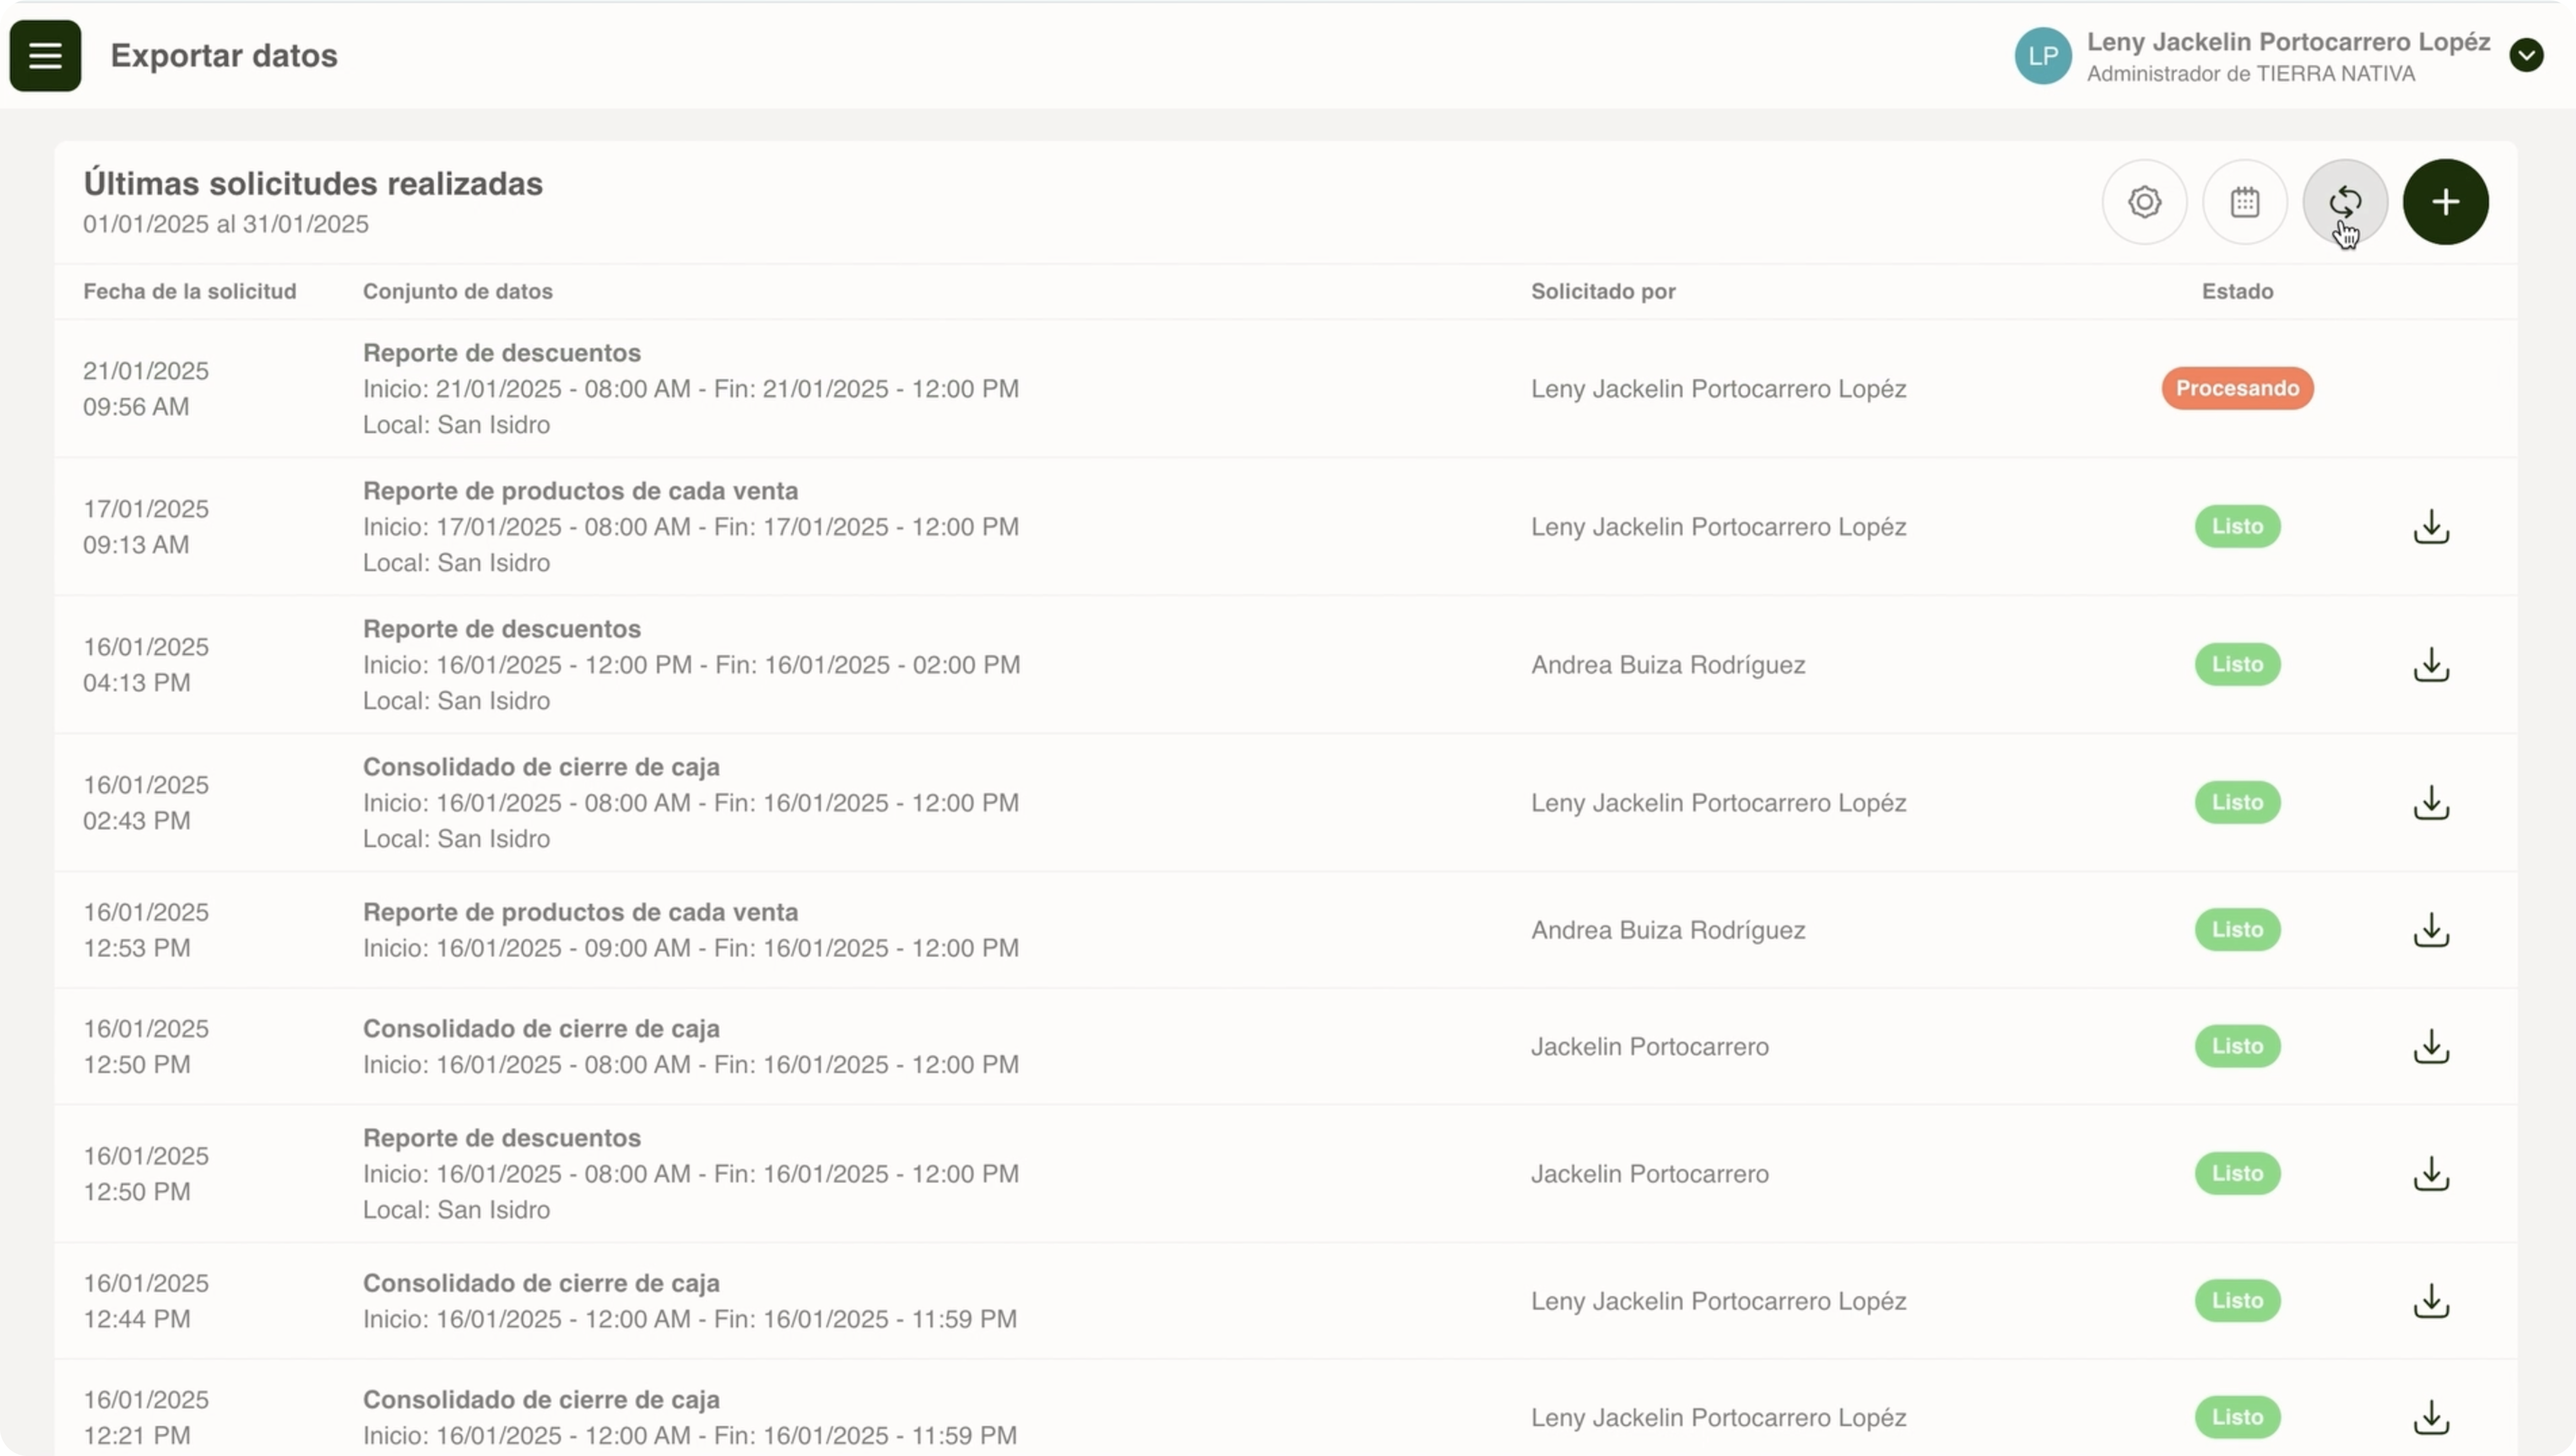Open the calendar date filter
The height and width of the screenshot is (1456, 2576).
tap(2245, 202)
